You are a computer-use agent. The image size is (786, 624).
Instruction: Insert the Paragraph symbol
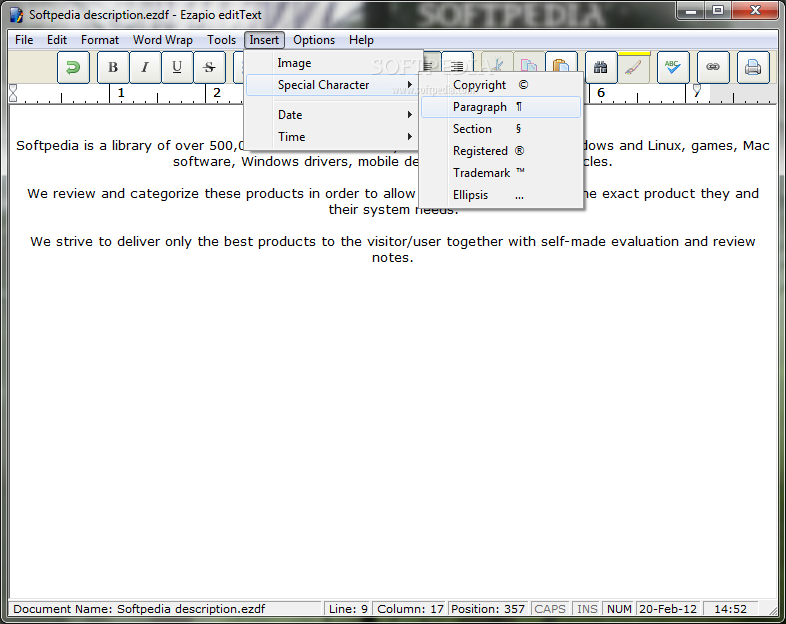pos(501,107)
